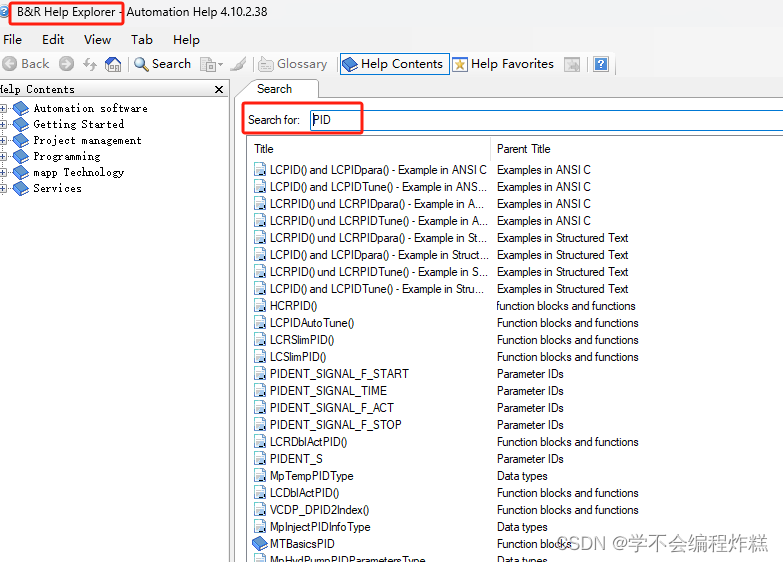Open the MpInjectPIDInfoType result
The width and height of the screenshot is (783, 562).
point(320,527)
